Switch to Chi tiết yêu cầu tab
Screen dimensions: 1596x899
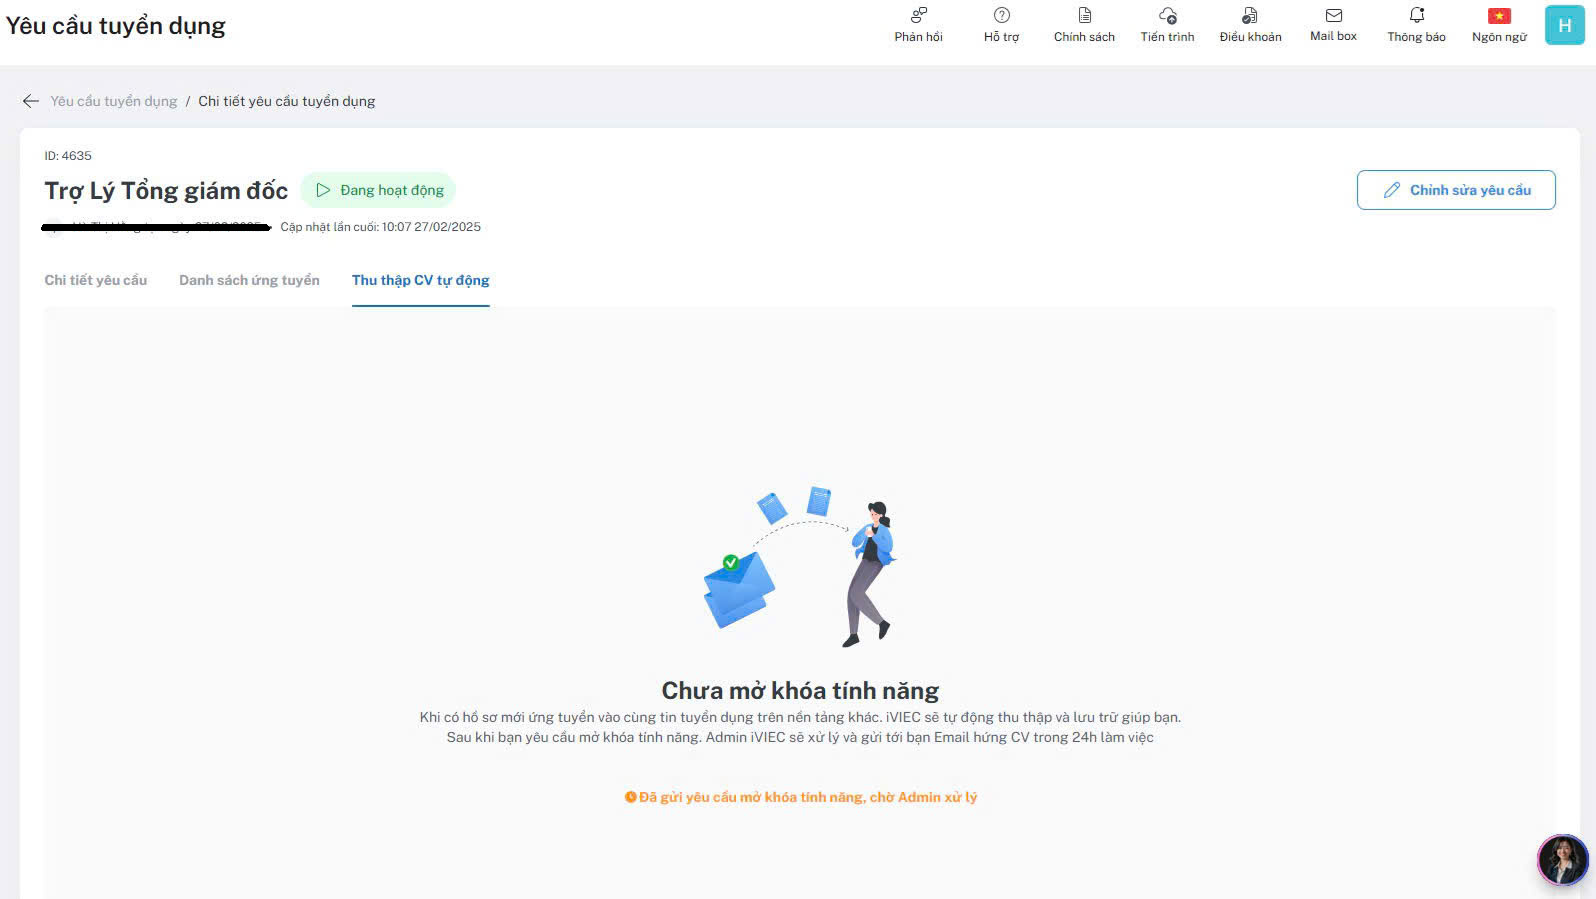coord(96,280)
